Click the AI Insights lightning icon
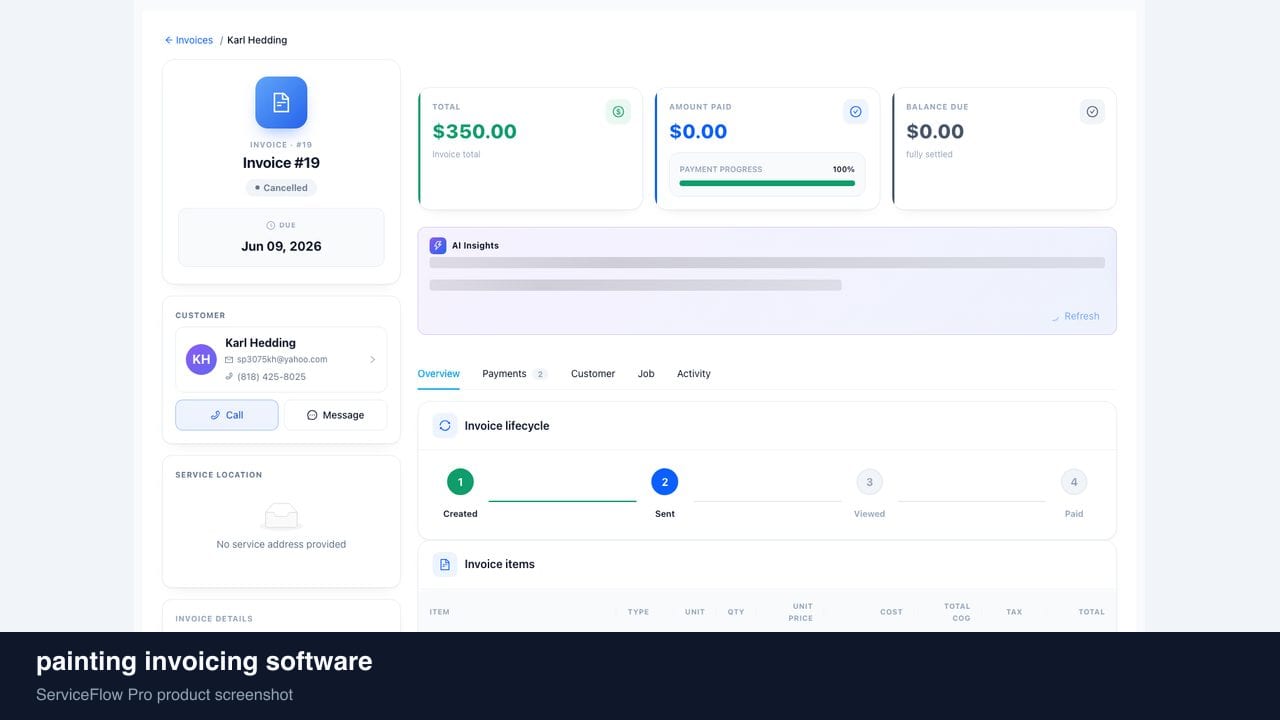The height and width of the screenshot is (720, 1280). click(x=438, y=245)
